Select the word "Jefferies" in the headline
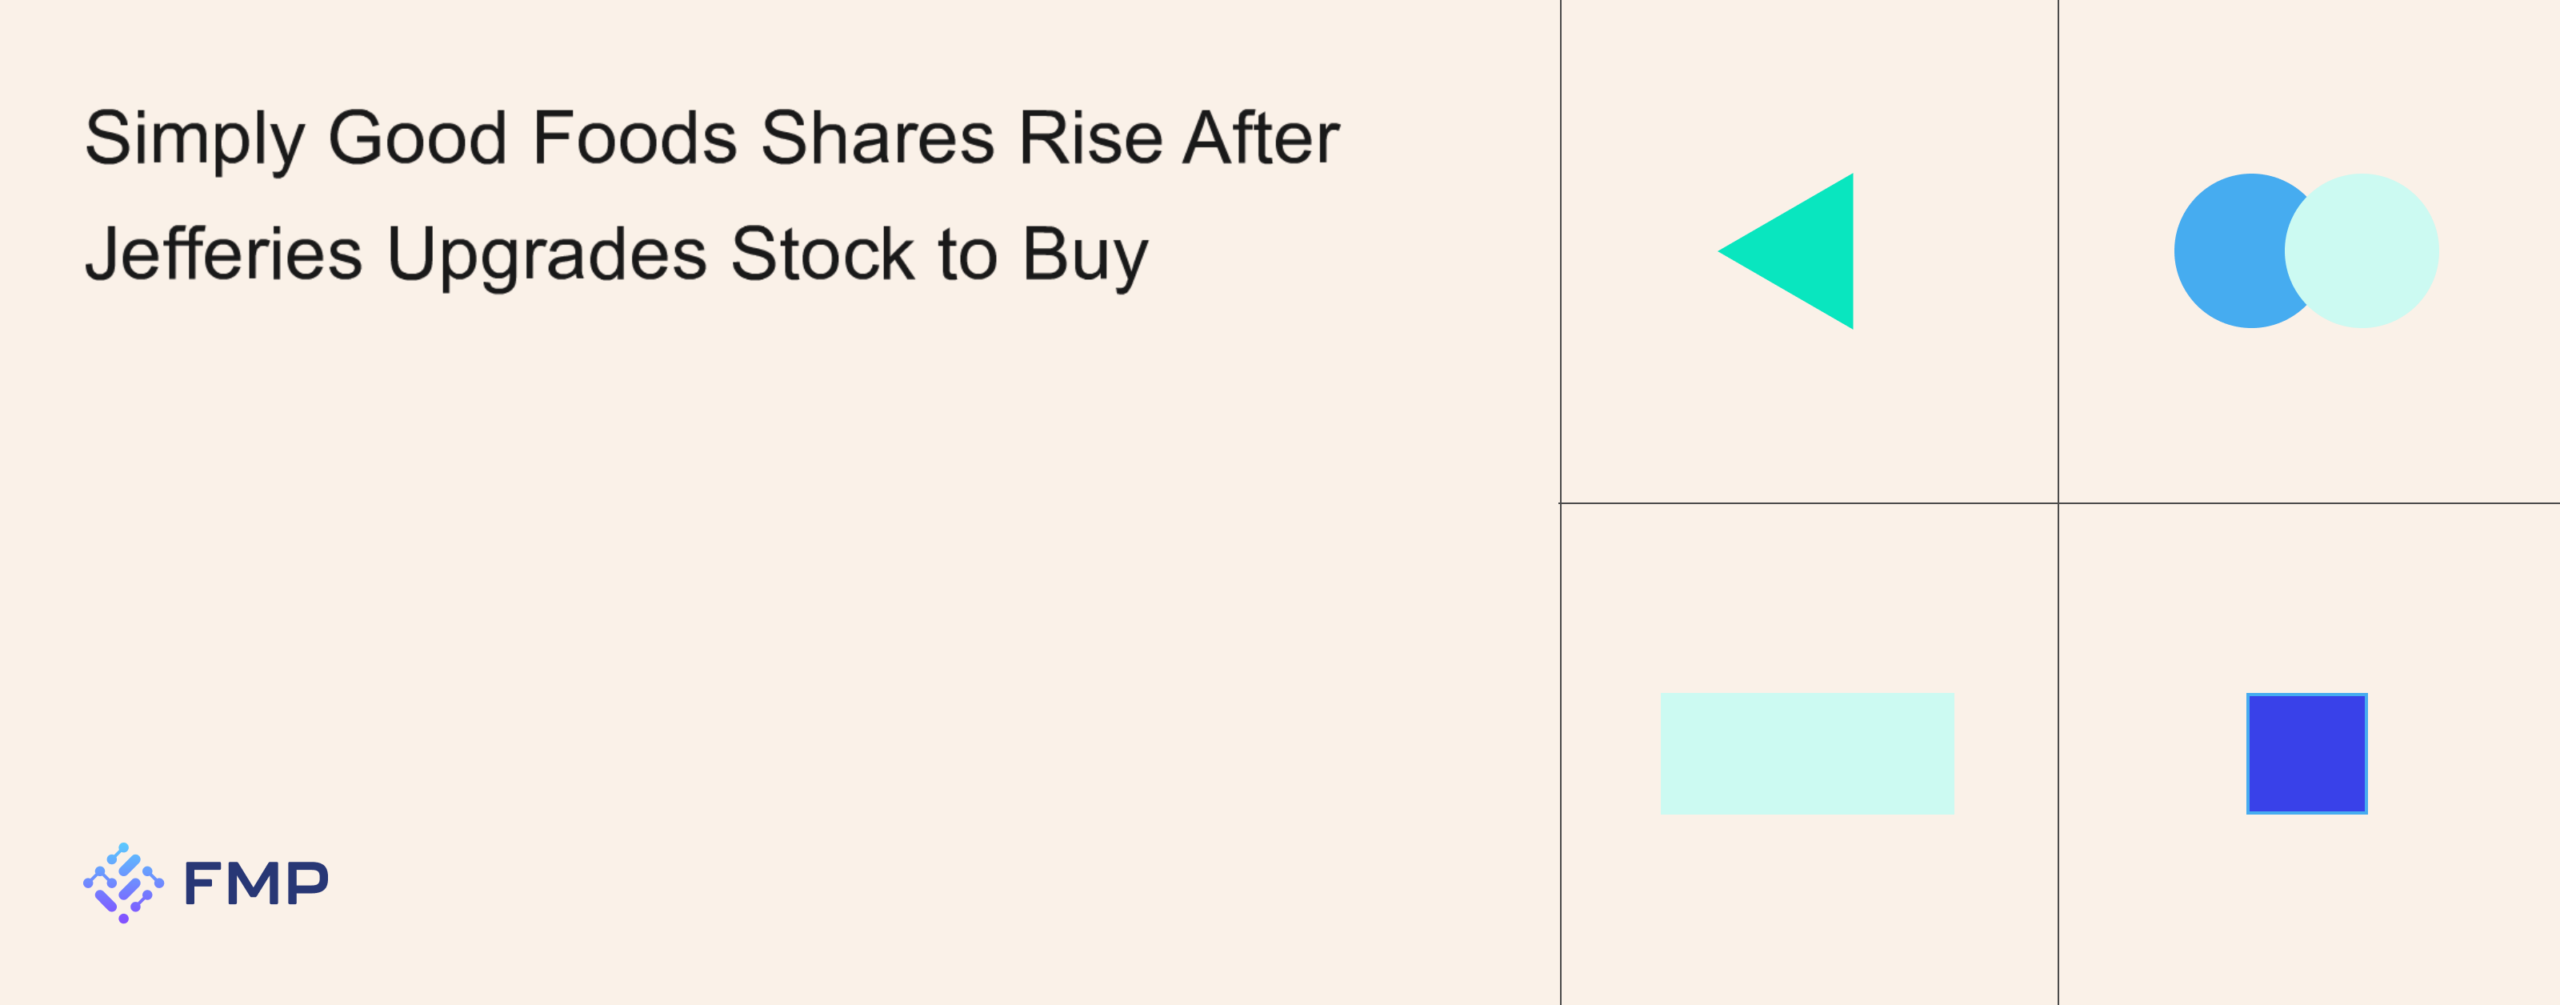This screenshot has width=2560, height=1005. pos(223,254)
